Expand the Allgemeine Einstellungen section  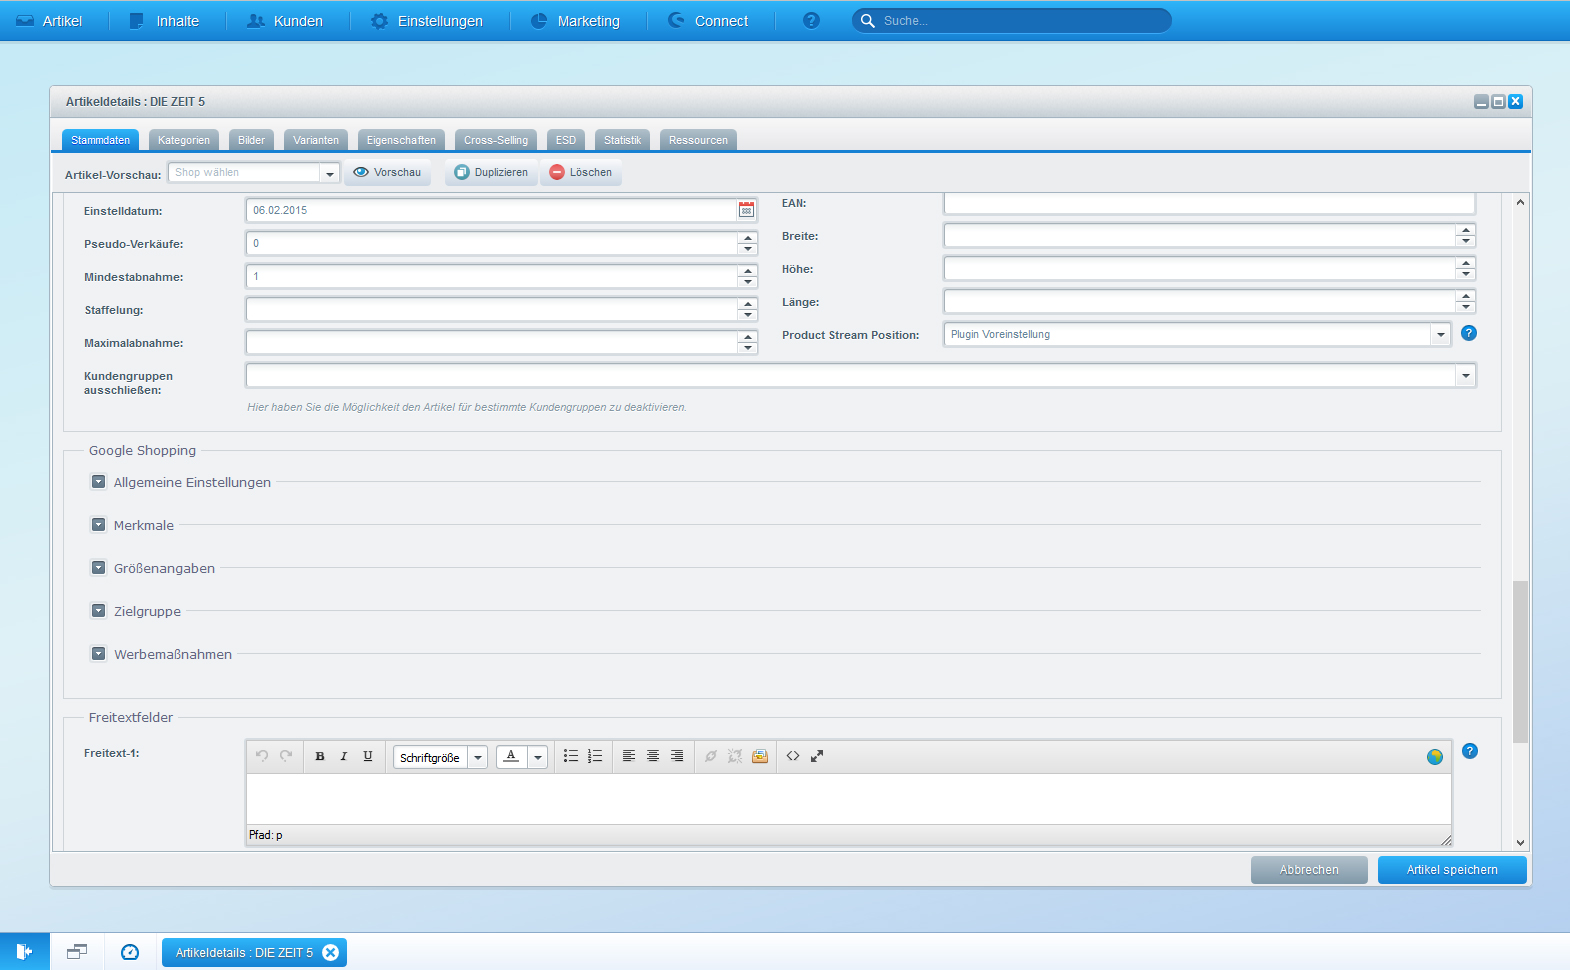coord(99,482)
